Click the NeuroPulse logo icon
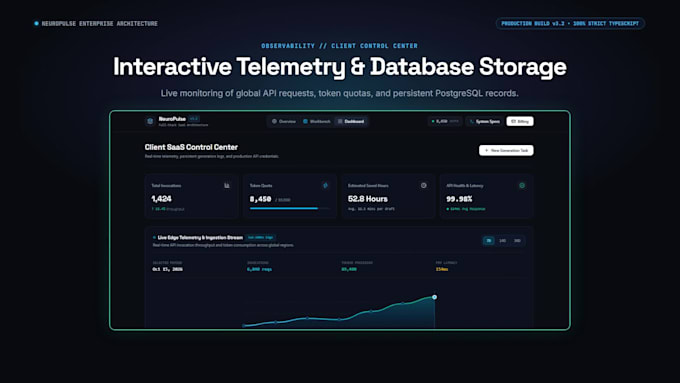Viewport: 680px width, 383px height. point(150,121)
